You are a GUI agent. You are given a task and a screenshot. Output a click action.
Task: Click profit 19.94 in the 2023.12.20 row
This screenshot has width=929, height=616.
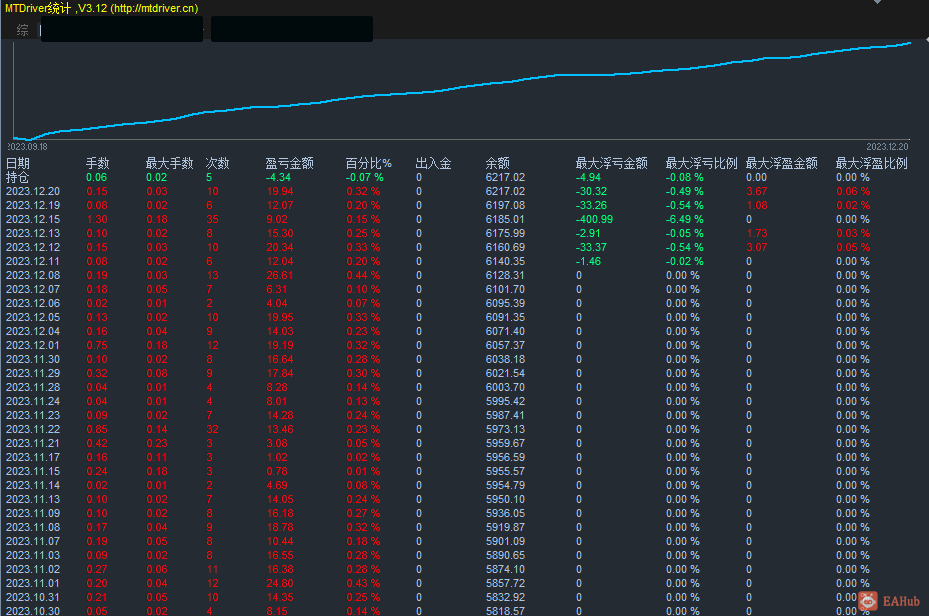pyautogui.click(x=280, y=191)
